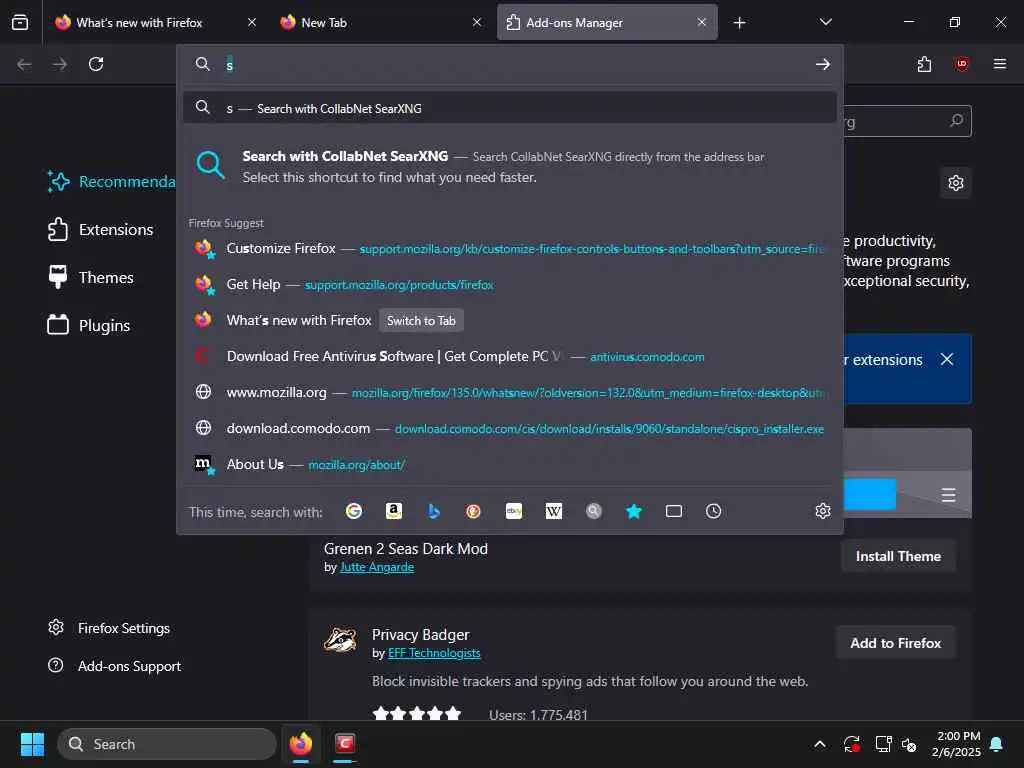Image resolution: width=1024 pixels, height=768 pixels.
Task: Show hidden system tray icons
Action: pos(820,744)
